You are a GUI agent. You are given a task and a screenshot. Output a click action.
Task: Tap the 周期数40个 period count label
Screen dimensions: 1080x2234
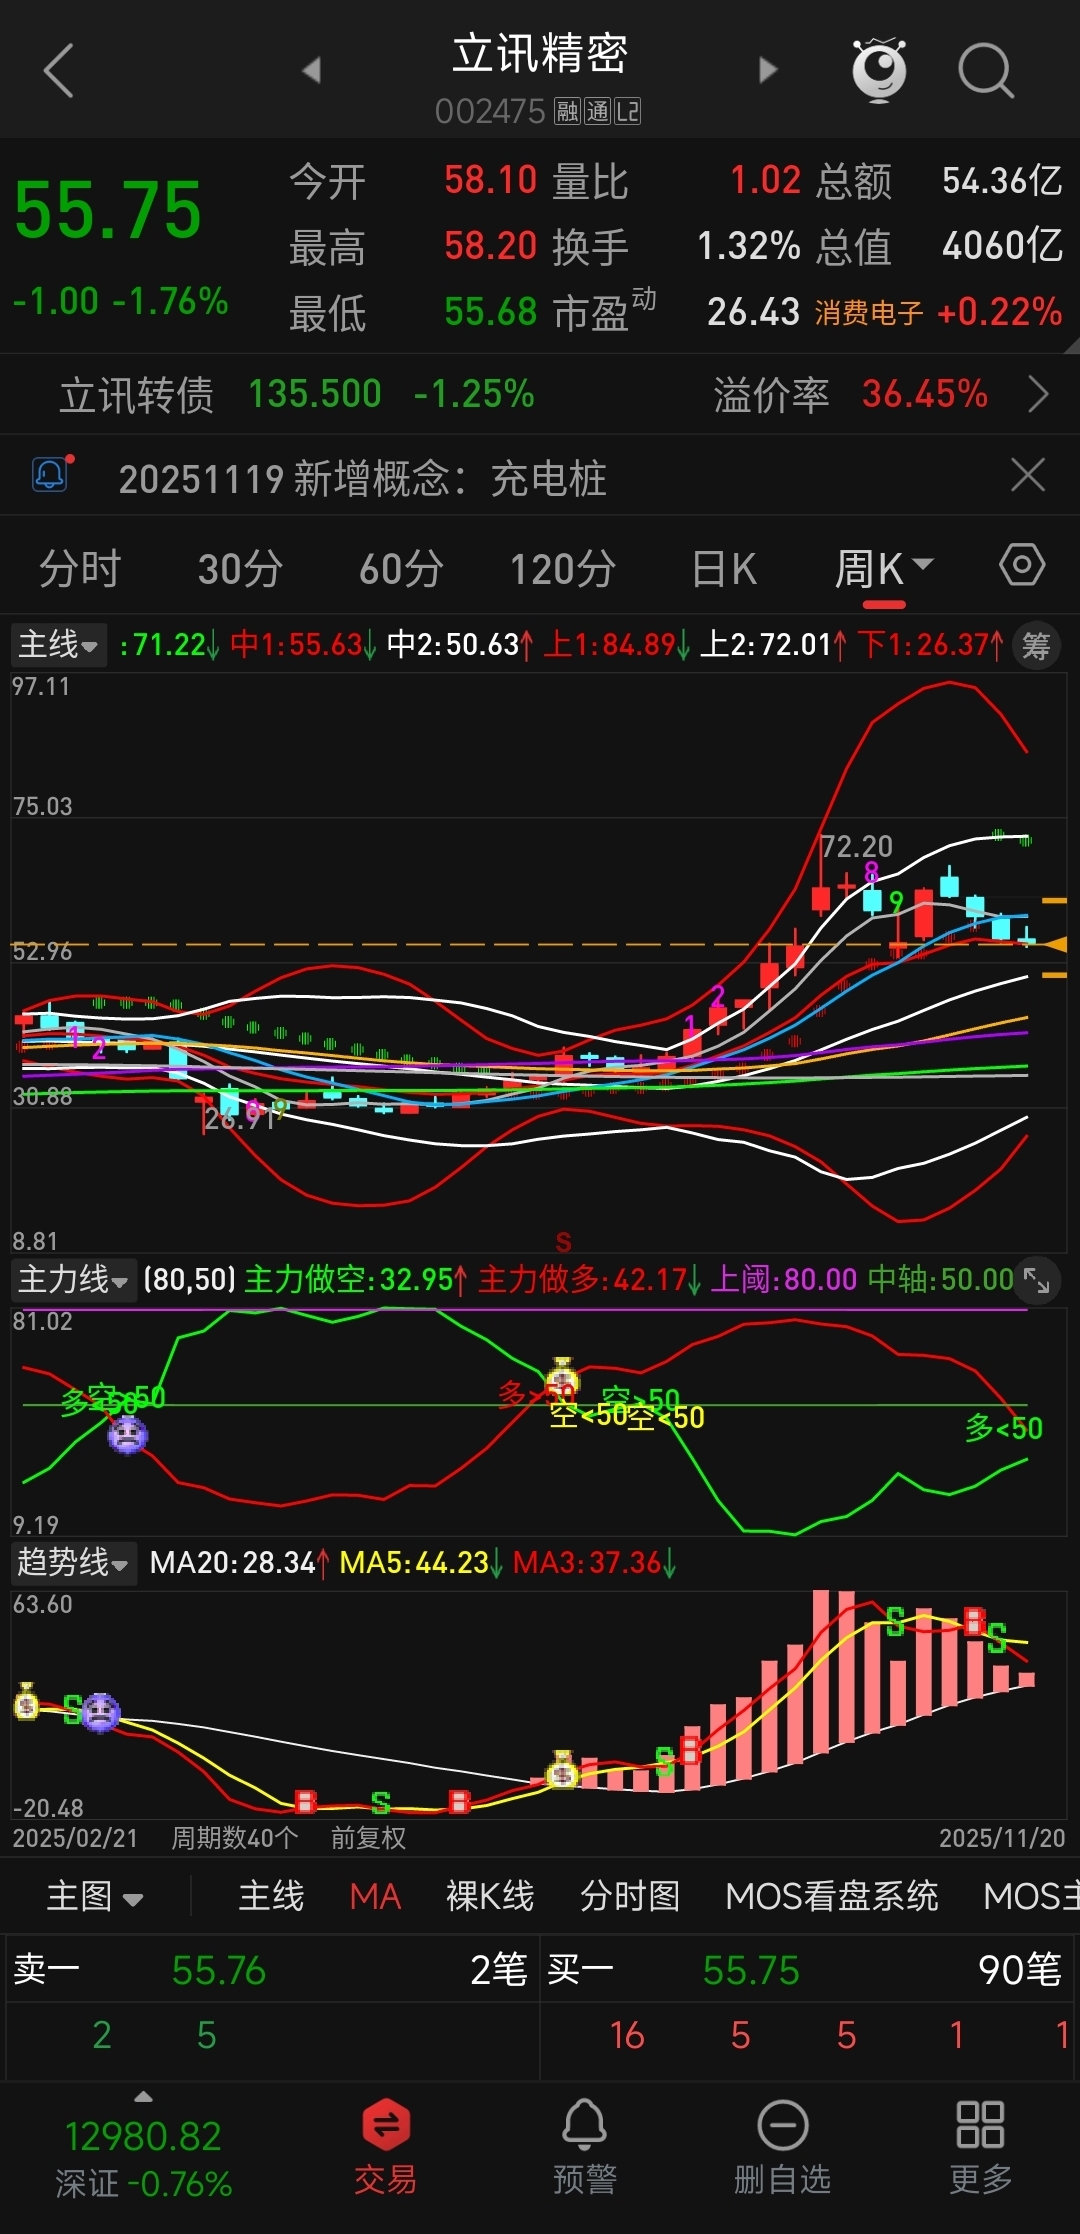[235, 1838]
